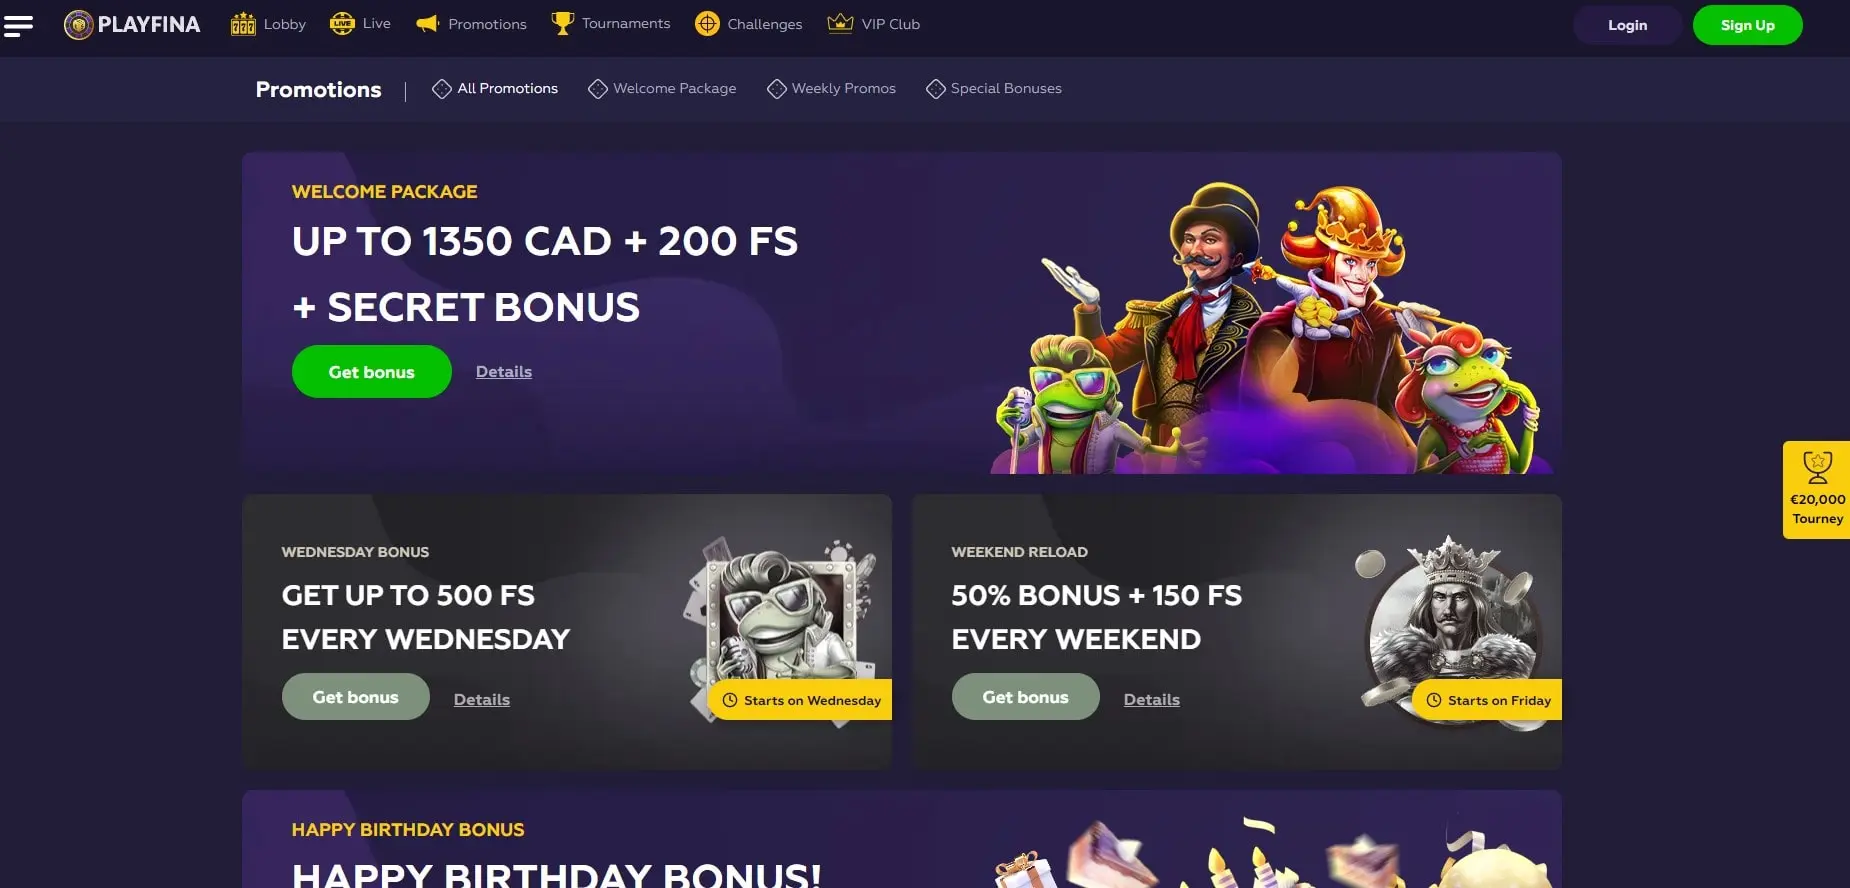Image resolution: width=1850 pixels, height=888 pixels.
Task: Open the Tournaments trophy icon
Action: (x=562, y=23)
